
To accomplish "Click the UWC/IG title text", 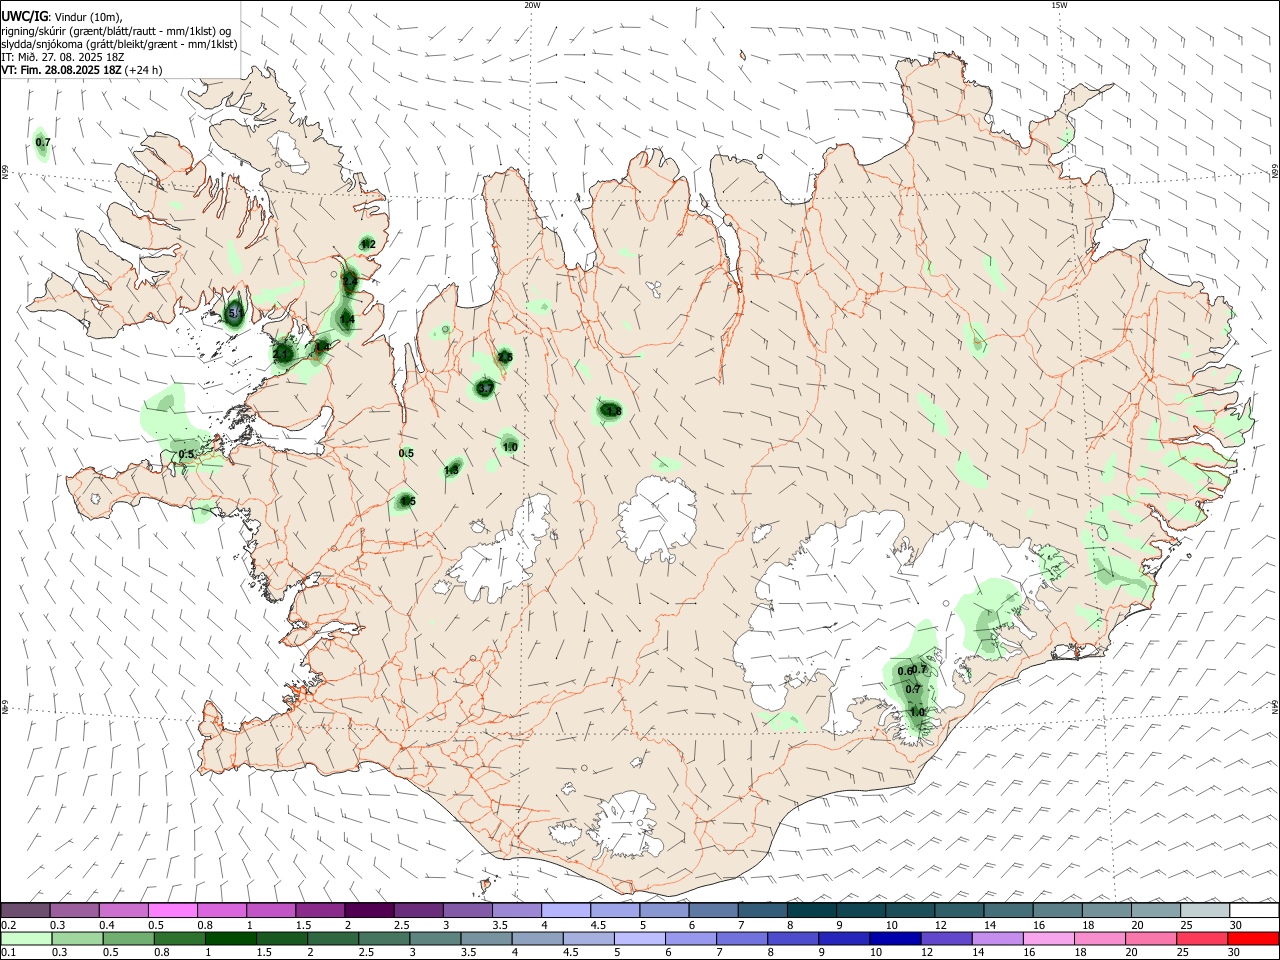I will click(23, 17).
